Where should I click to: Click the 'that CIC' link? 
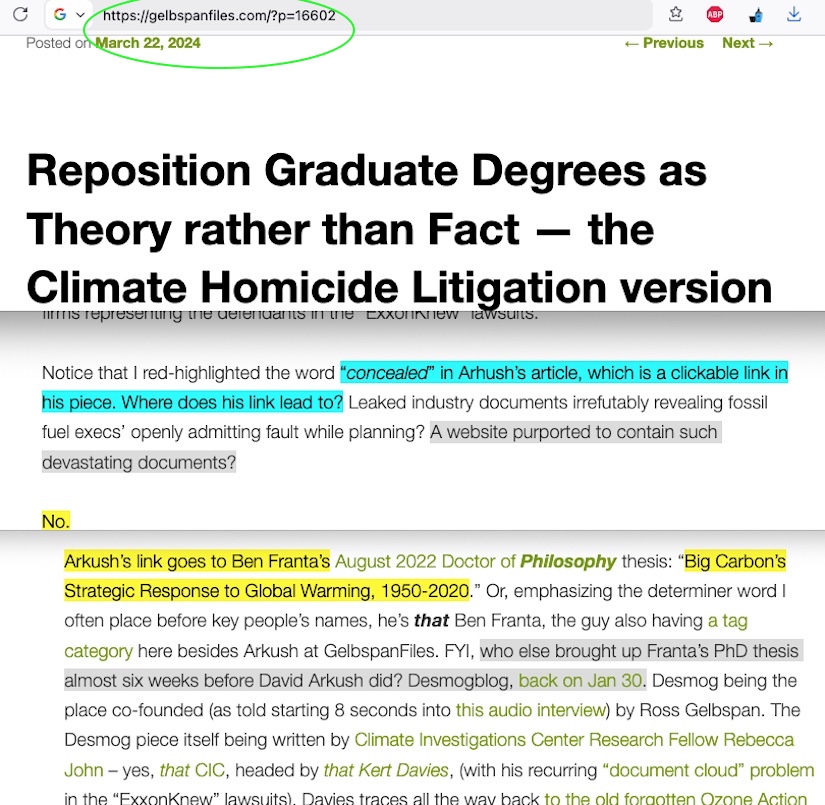click(x=174, y=771)
